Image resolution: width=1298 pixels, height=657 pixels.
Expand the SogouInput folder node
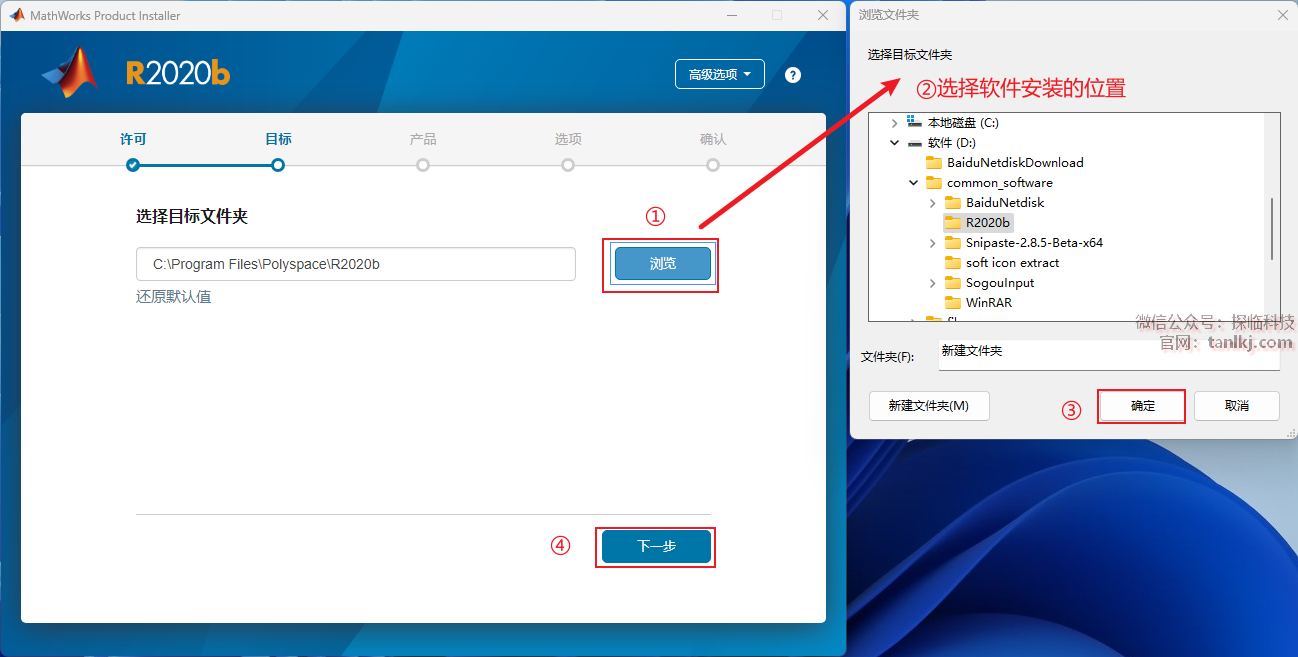click(x=932, y=282)
